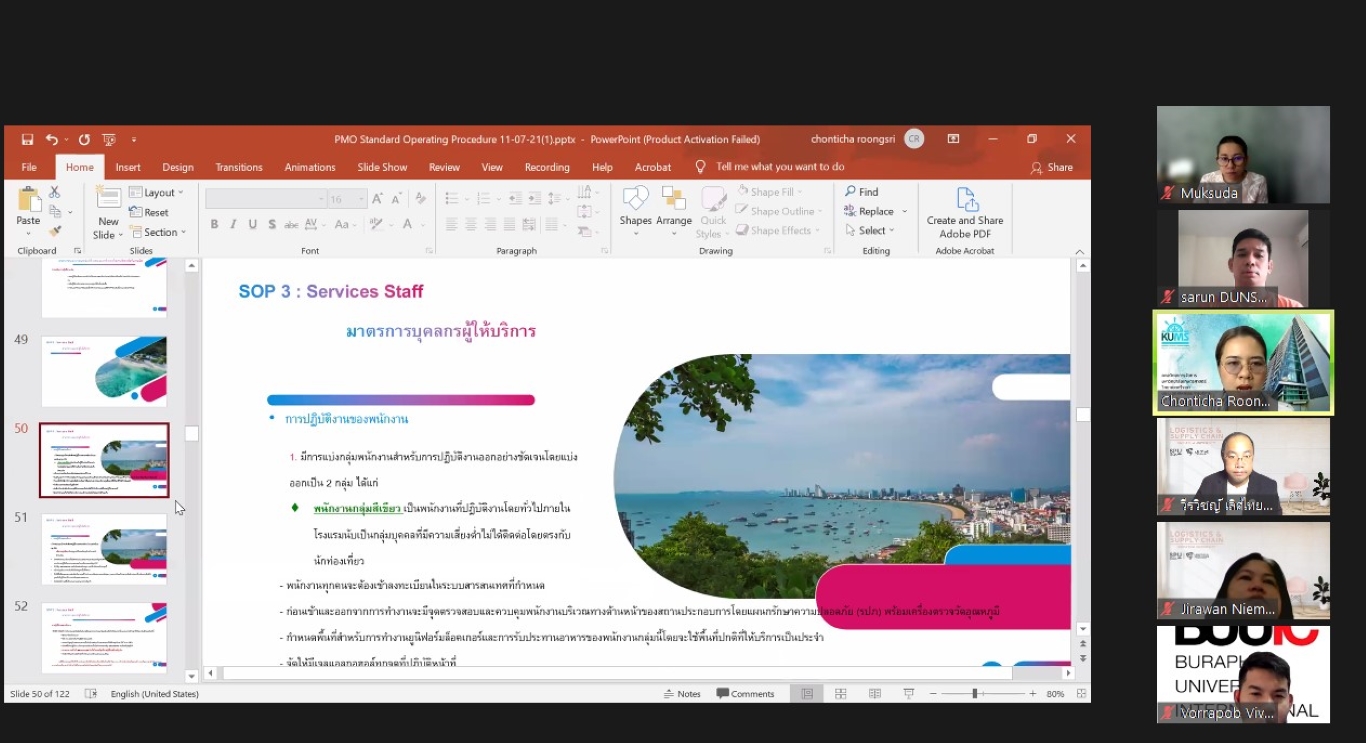Click Tell me what you want to do
This screenshot has height=743, width=1366.
tap(780, 167)
